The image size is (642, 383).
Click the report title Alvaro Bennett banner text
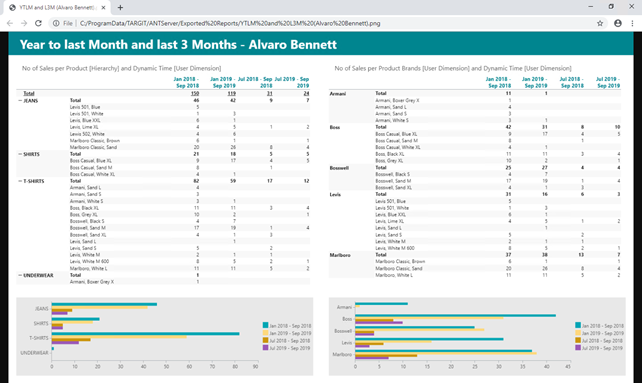click(178, 44)
